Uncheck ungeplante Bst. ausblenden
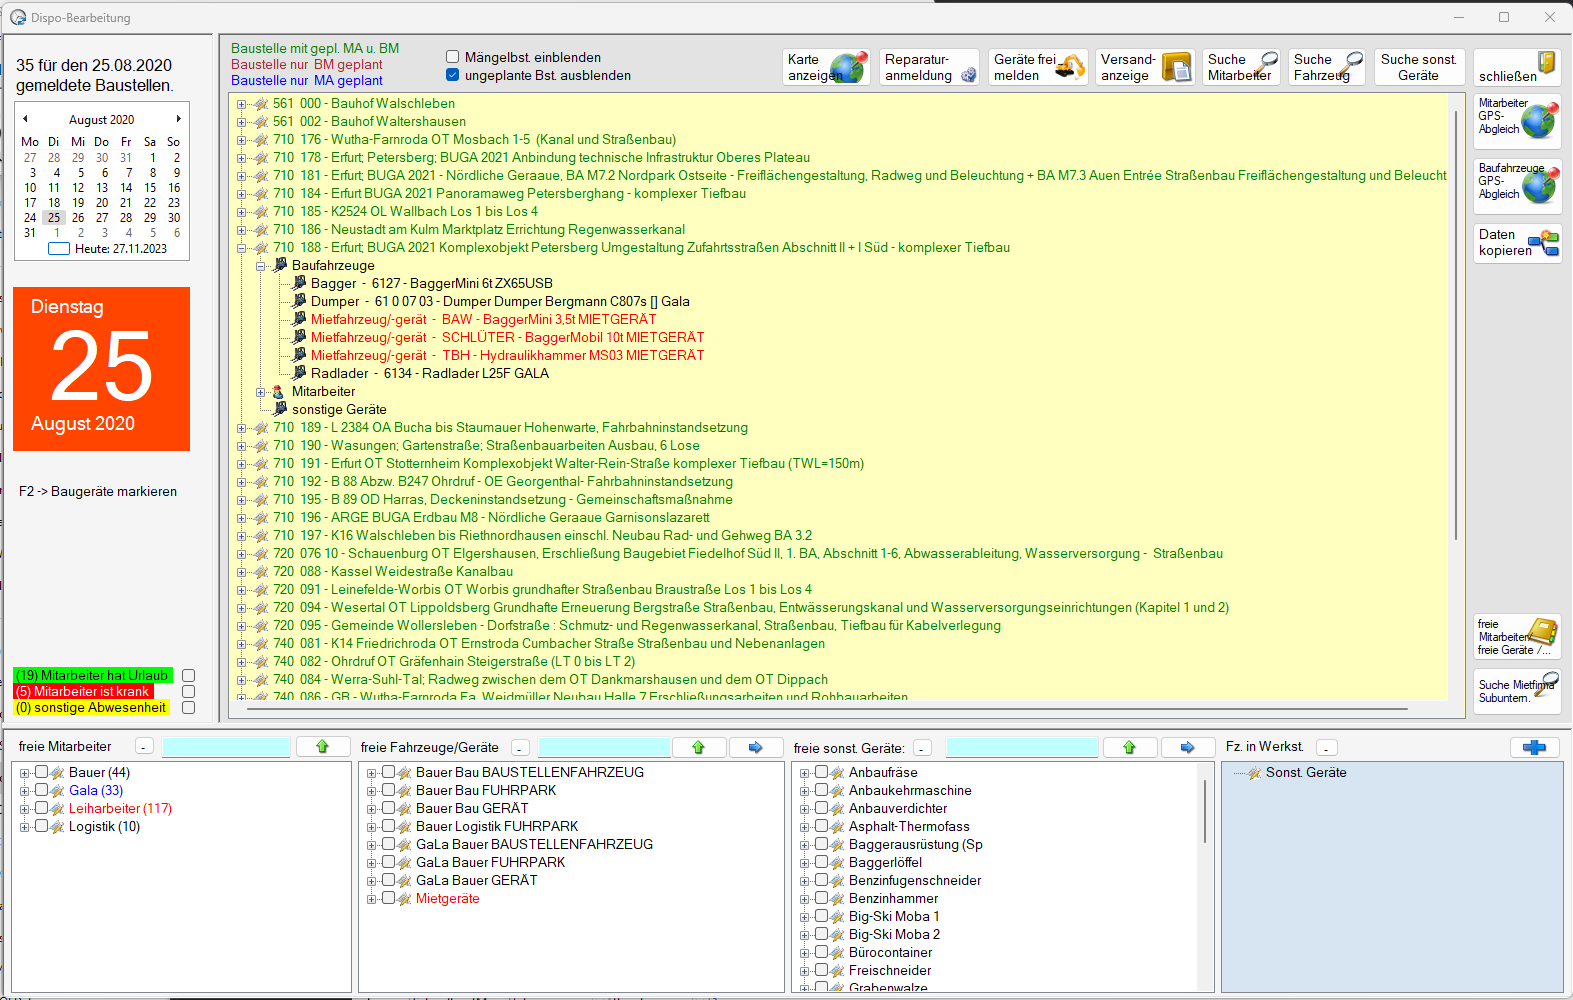The image size is (1573, 1000). pyautogui.click(x=452, y=75)
